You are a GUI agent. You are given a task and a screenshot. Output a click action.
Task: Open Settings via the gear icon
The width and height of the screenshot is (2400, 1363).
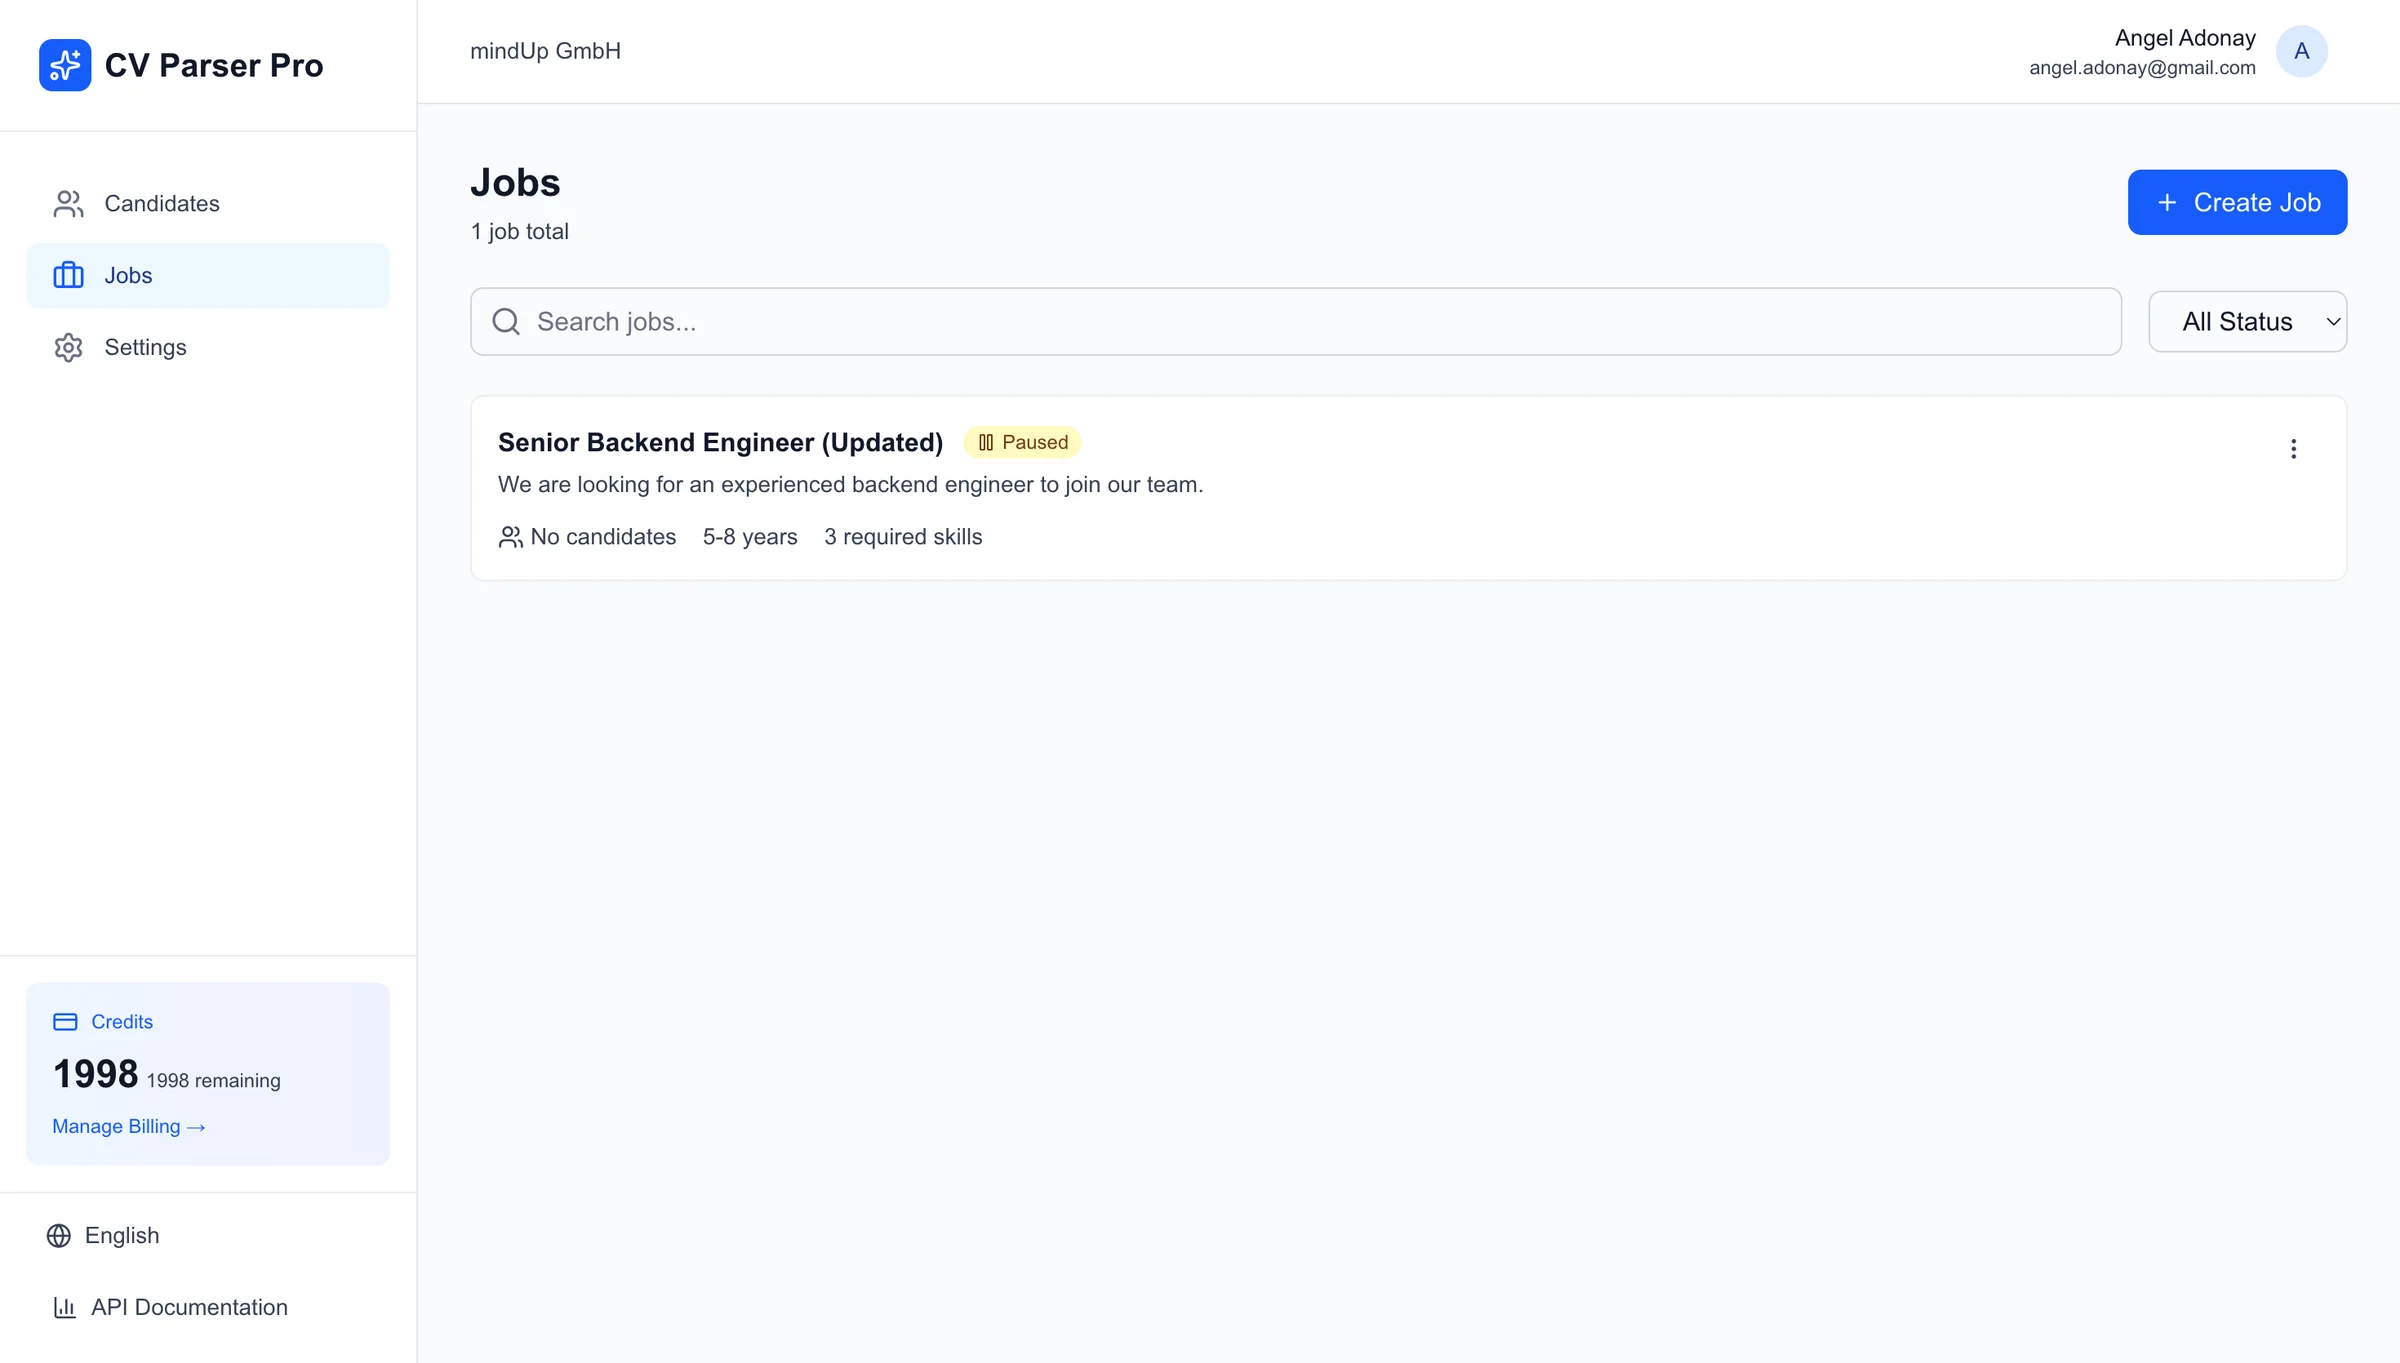click(67, 347)
